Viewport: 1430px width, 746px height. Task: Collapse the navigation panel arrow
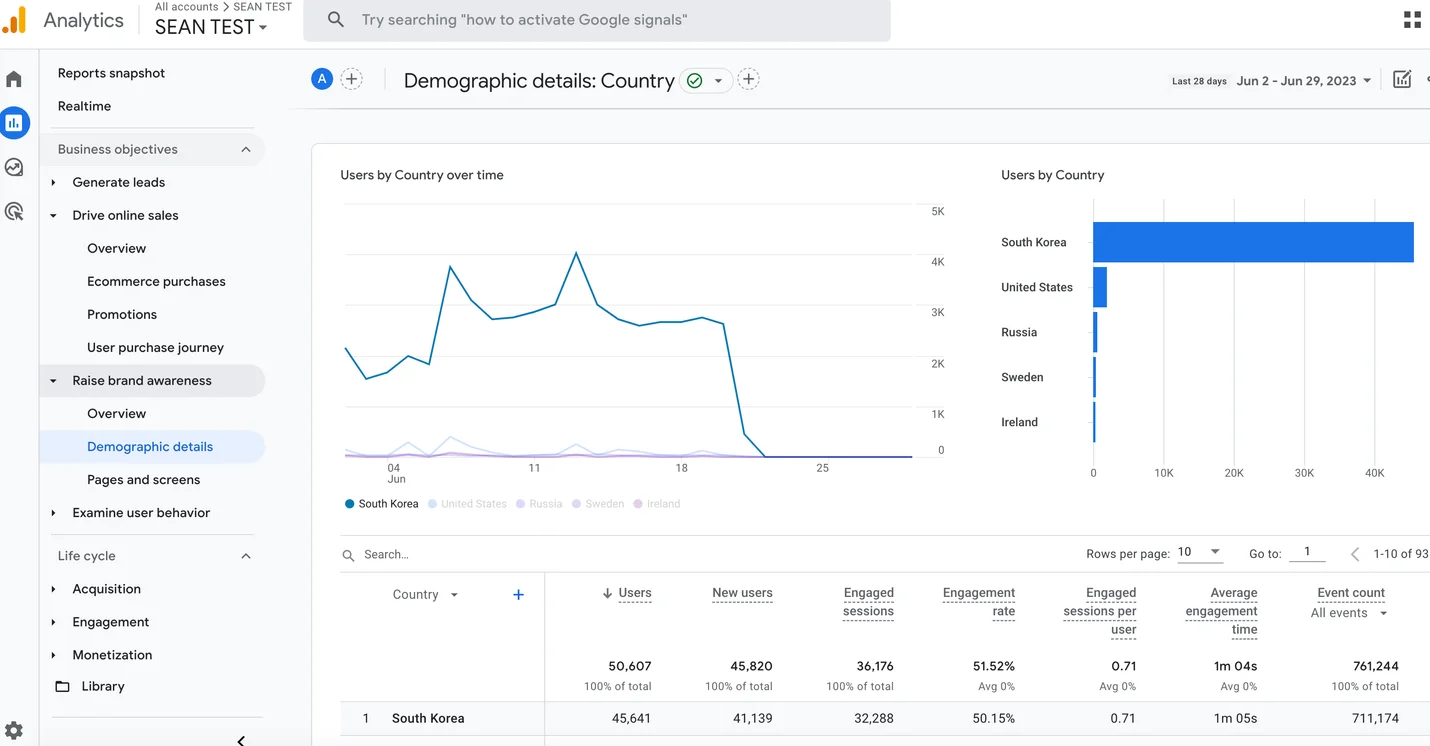241,740
